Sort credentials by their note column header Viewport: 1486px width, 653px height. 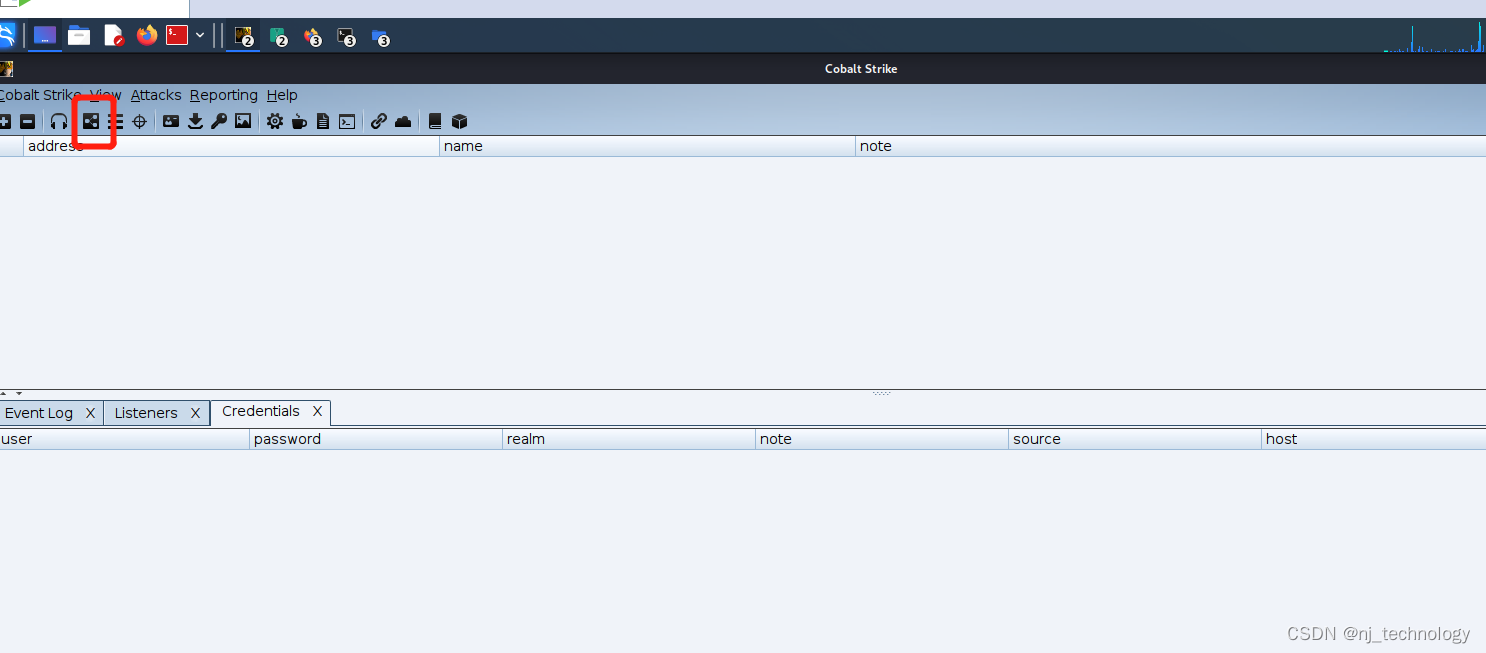882,439
